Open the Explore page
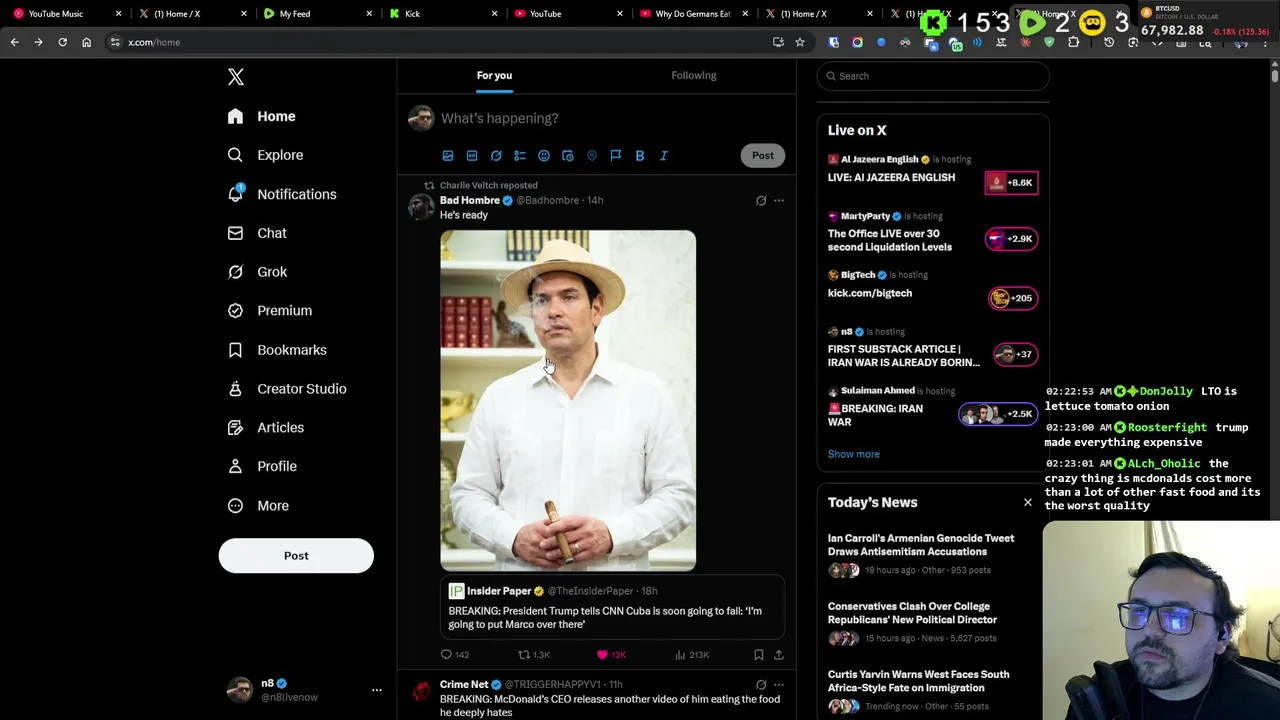This screenshot has width=1280, height=720. [265, 155]
